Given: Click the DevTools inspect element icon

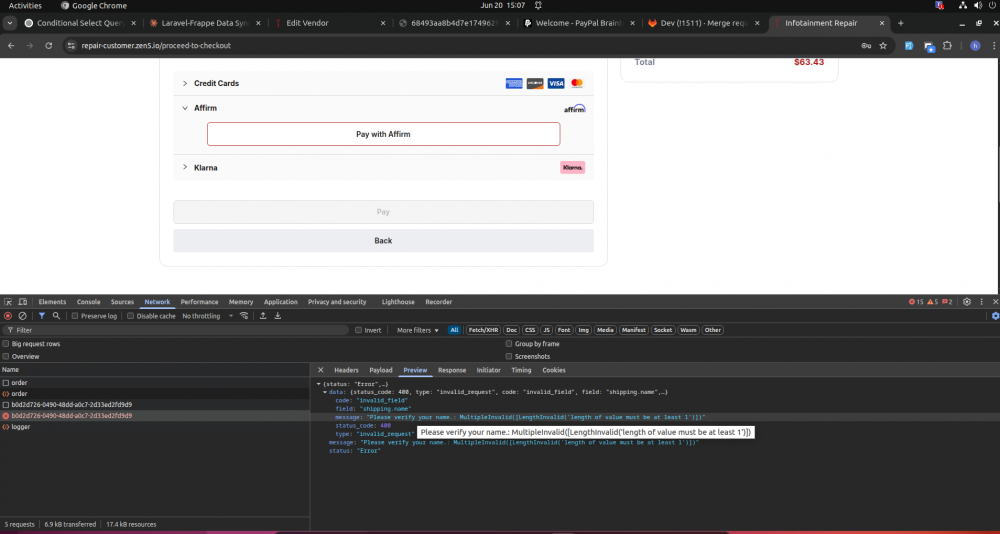Looking at the screenshot, I should 9,302.
